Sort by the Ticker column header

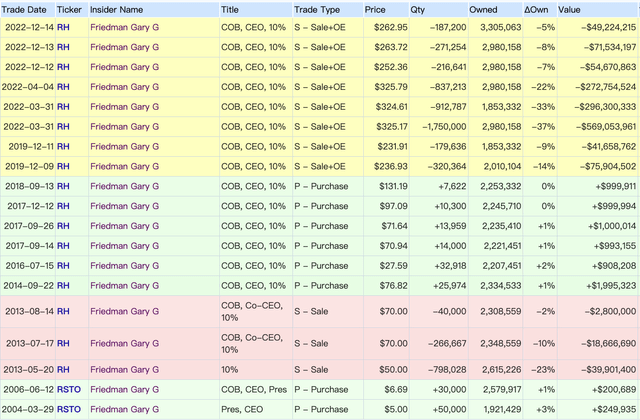70,9
